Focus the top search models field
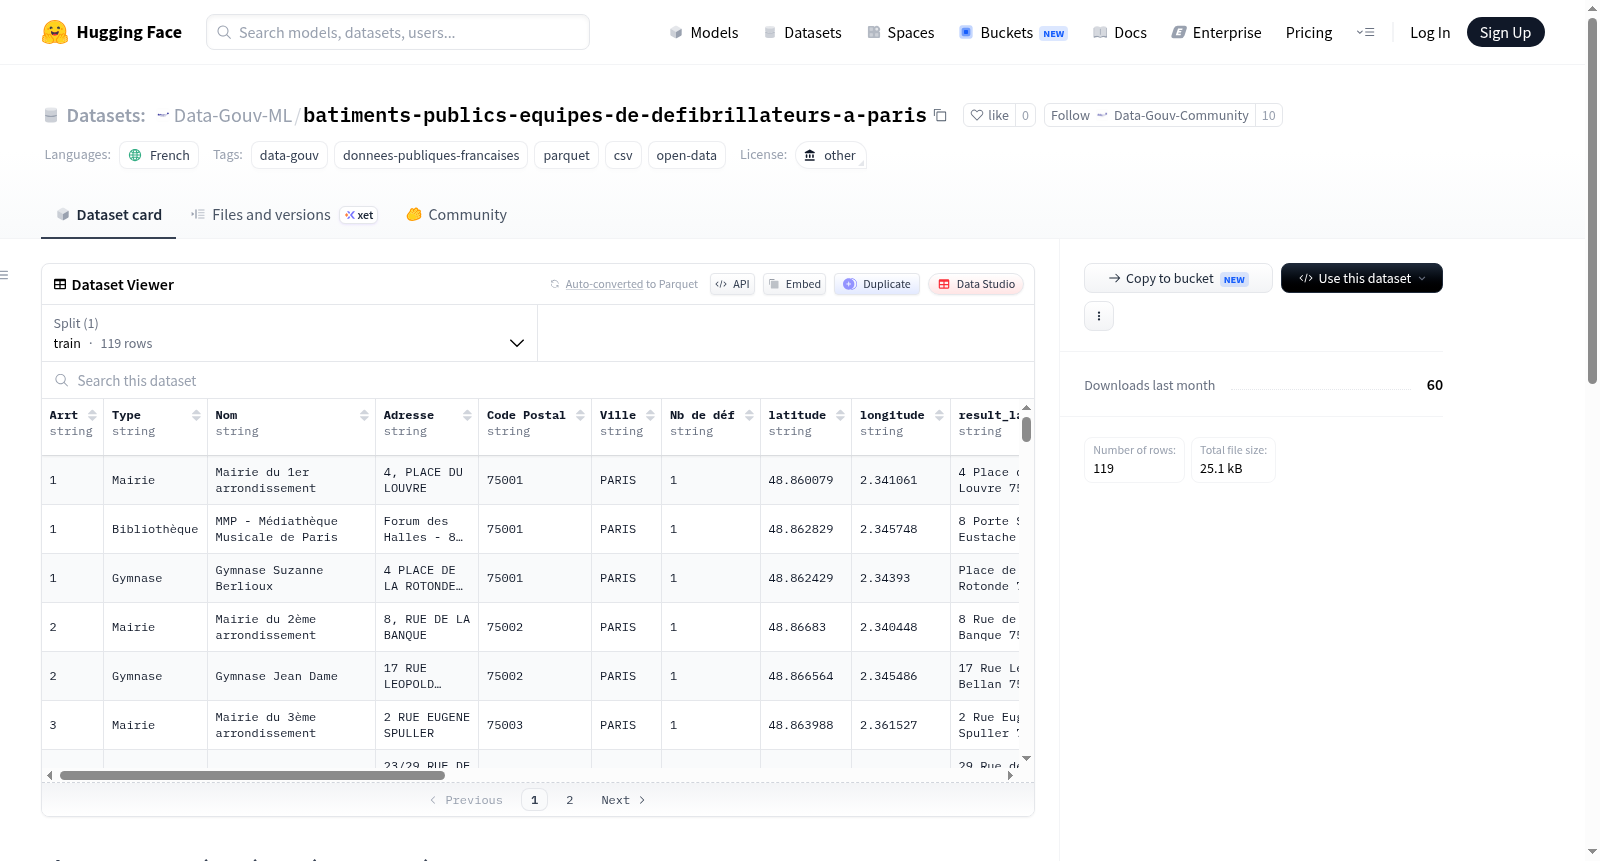The height and width of the screenshot is (861, 1600). coord(398,32)
